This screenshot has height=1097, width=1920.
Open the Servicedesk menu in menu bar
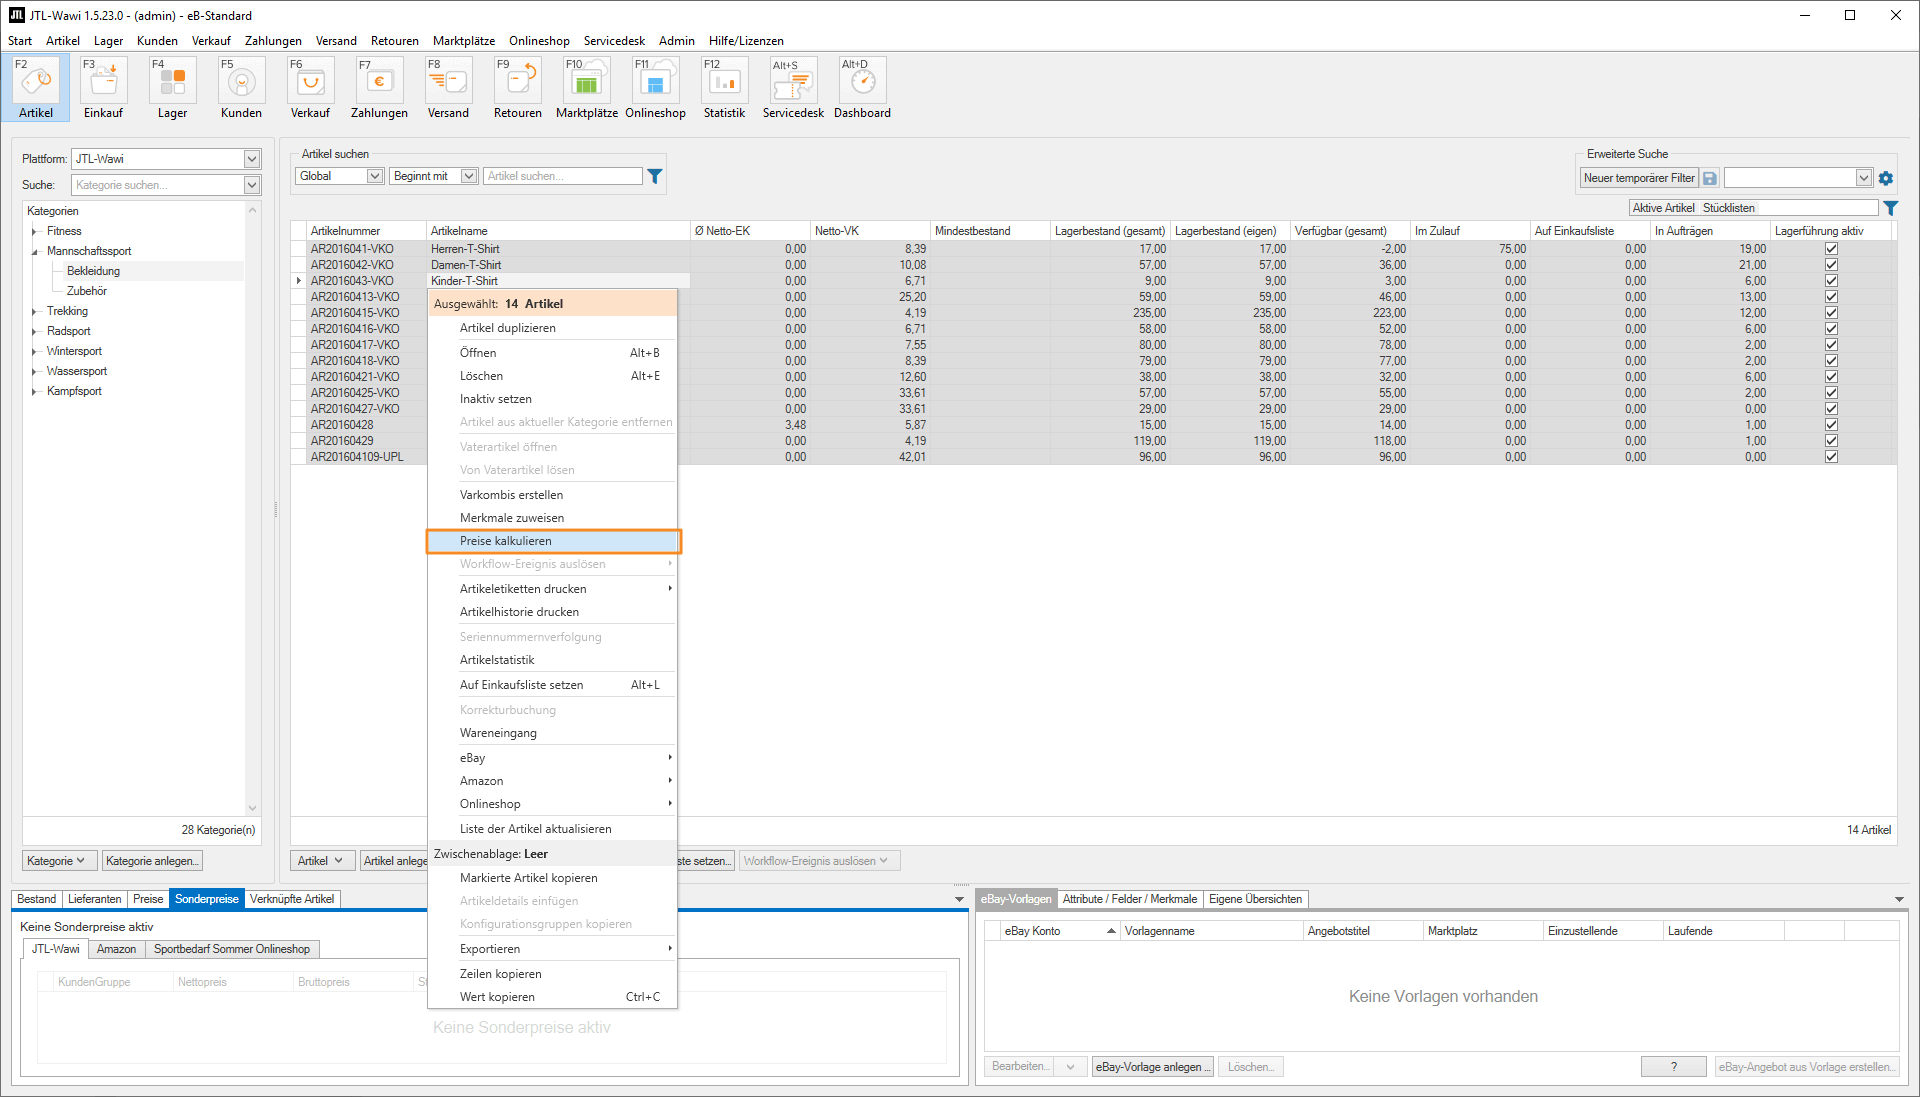(614, 41)
